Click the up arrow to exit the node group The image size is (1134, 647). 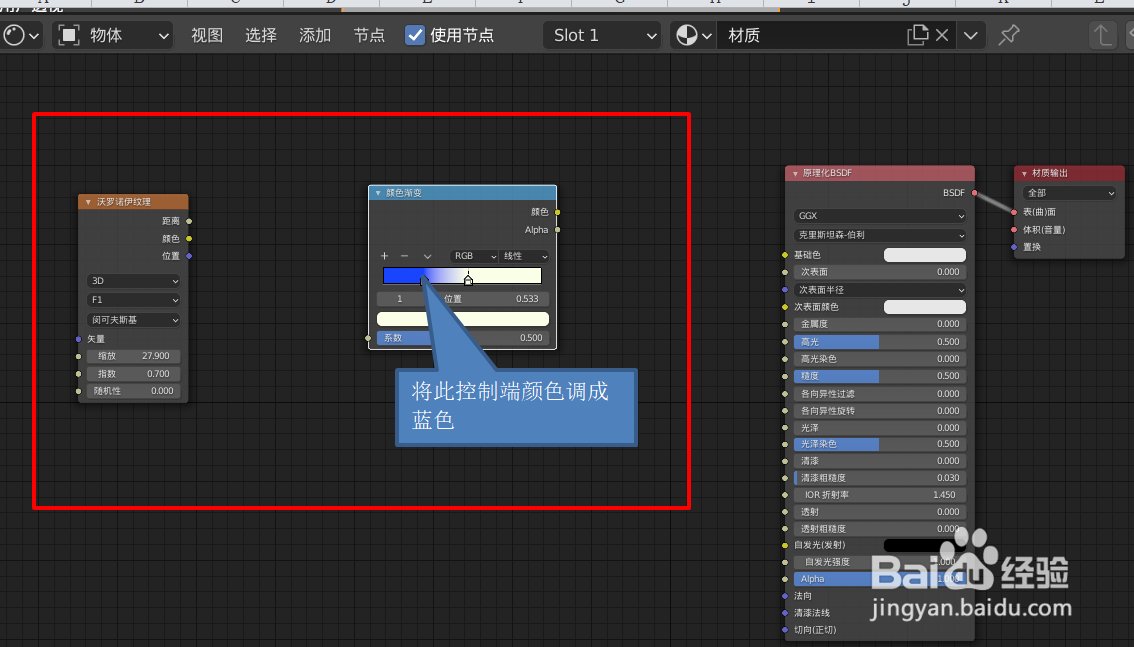1102,34
